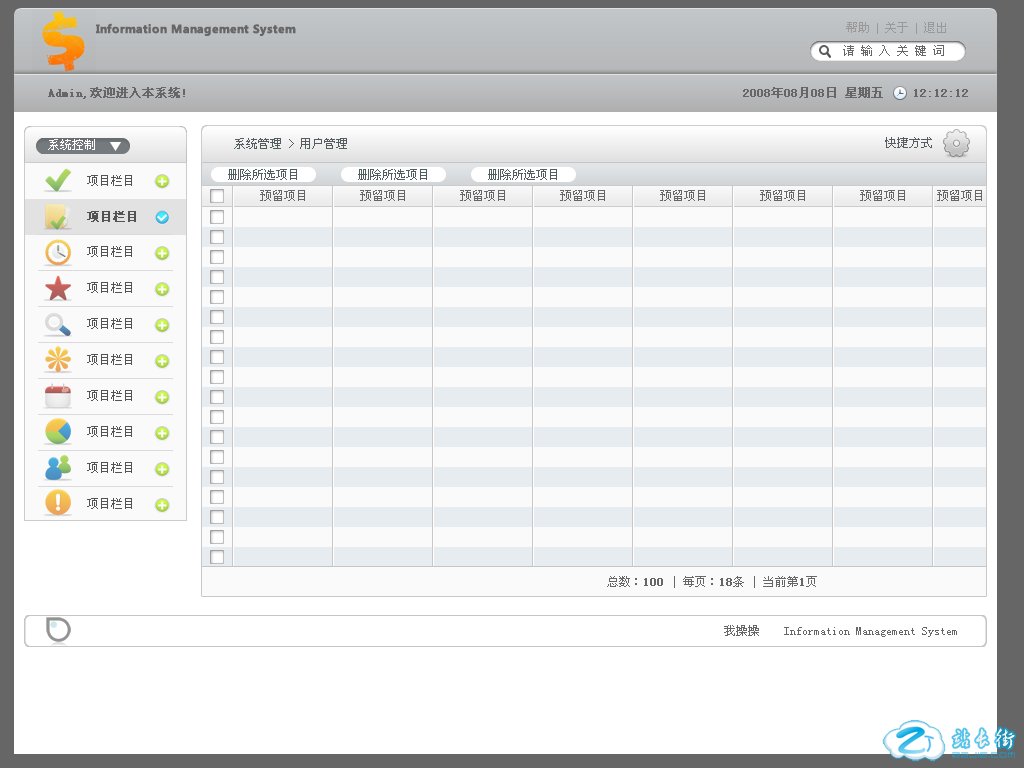Click green plus beside the exclamation item
Image resolution: width=1024 pixels, height=768 pixels.
tap(162, 505)
